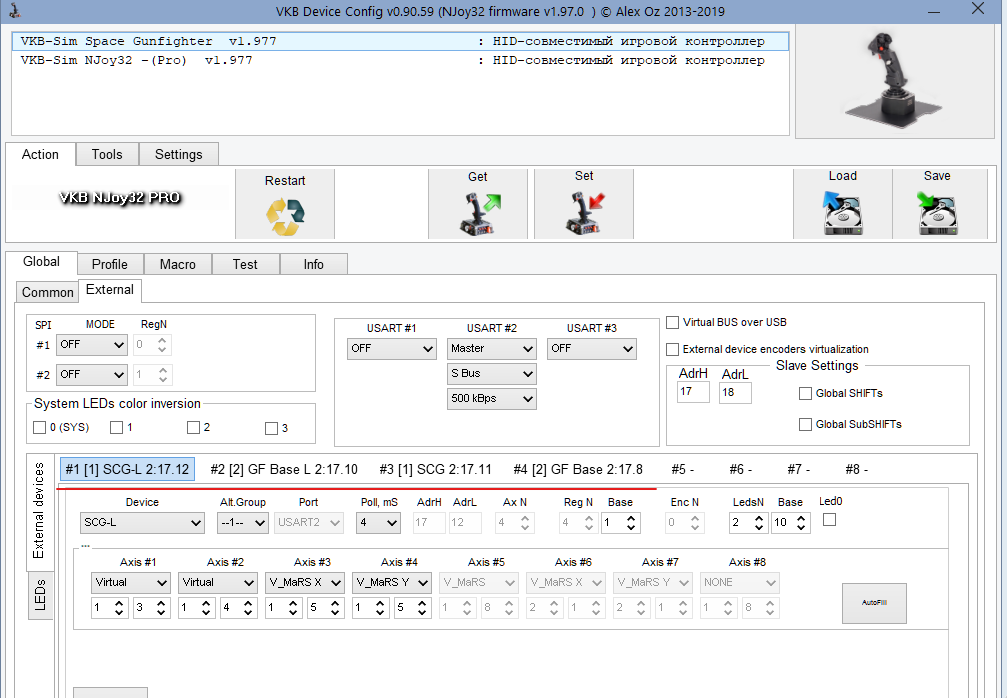
Task: Switch to the vertical LEDs tab
Action: tap(40, 595)
